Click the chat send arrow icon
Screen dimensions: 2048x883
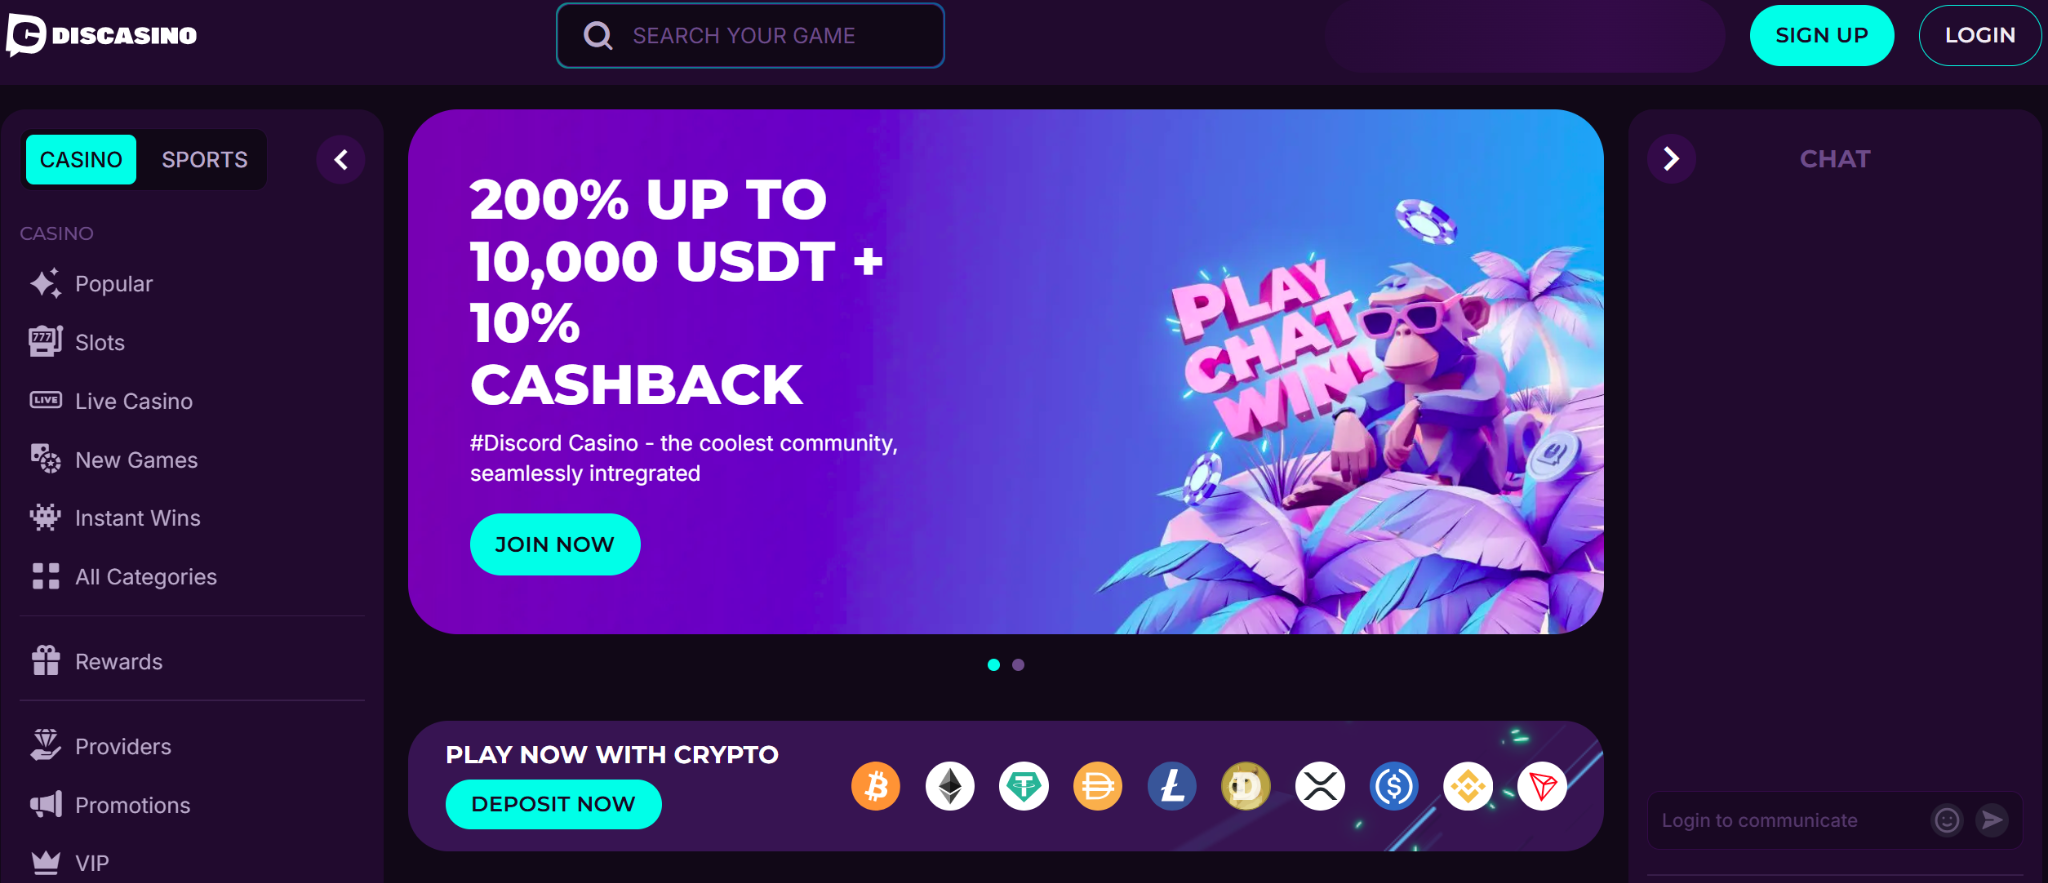tap(1992, 821)
